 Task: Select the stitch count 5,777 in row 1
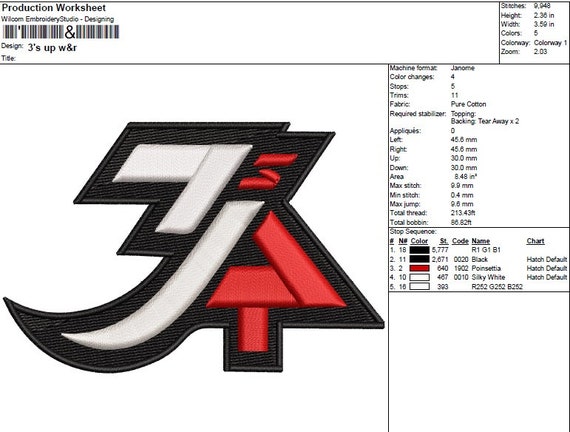coord(440,250)
